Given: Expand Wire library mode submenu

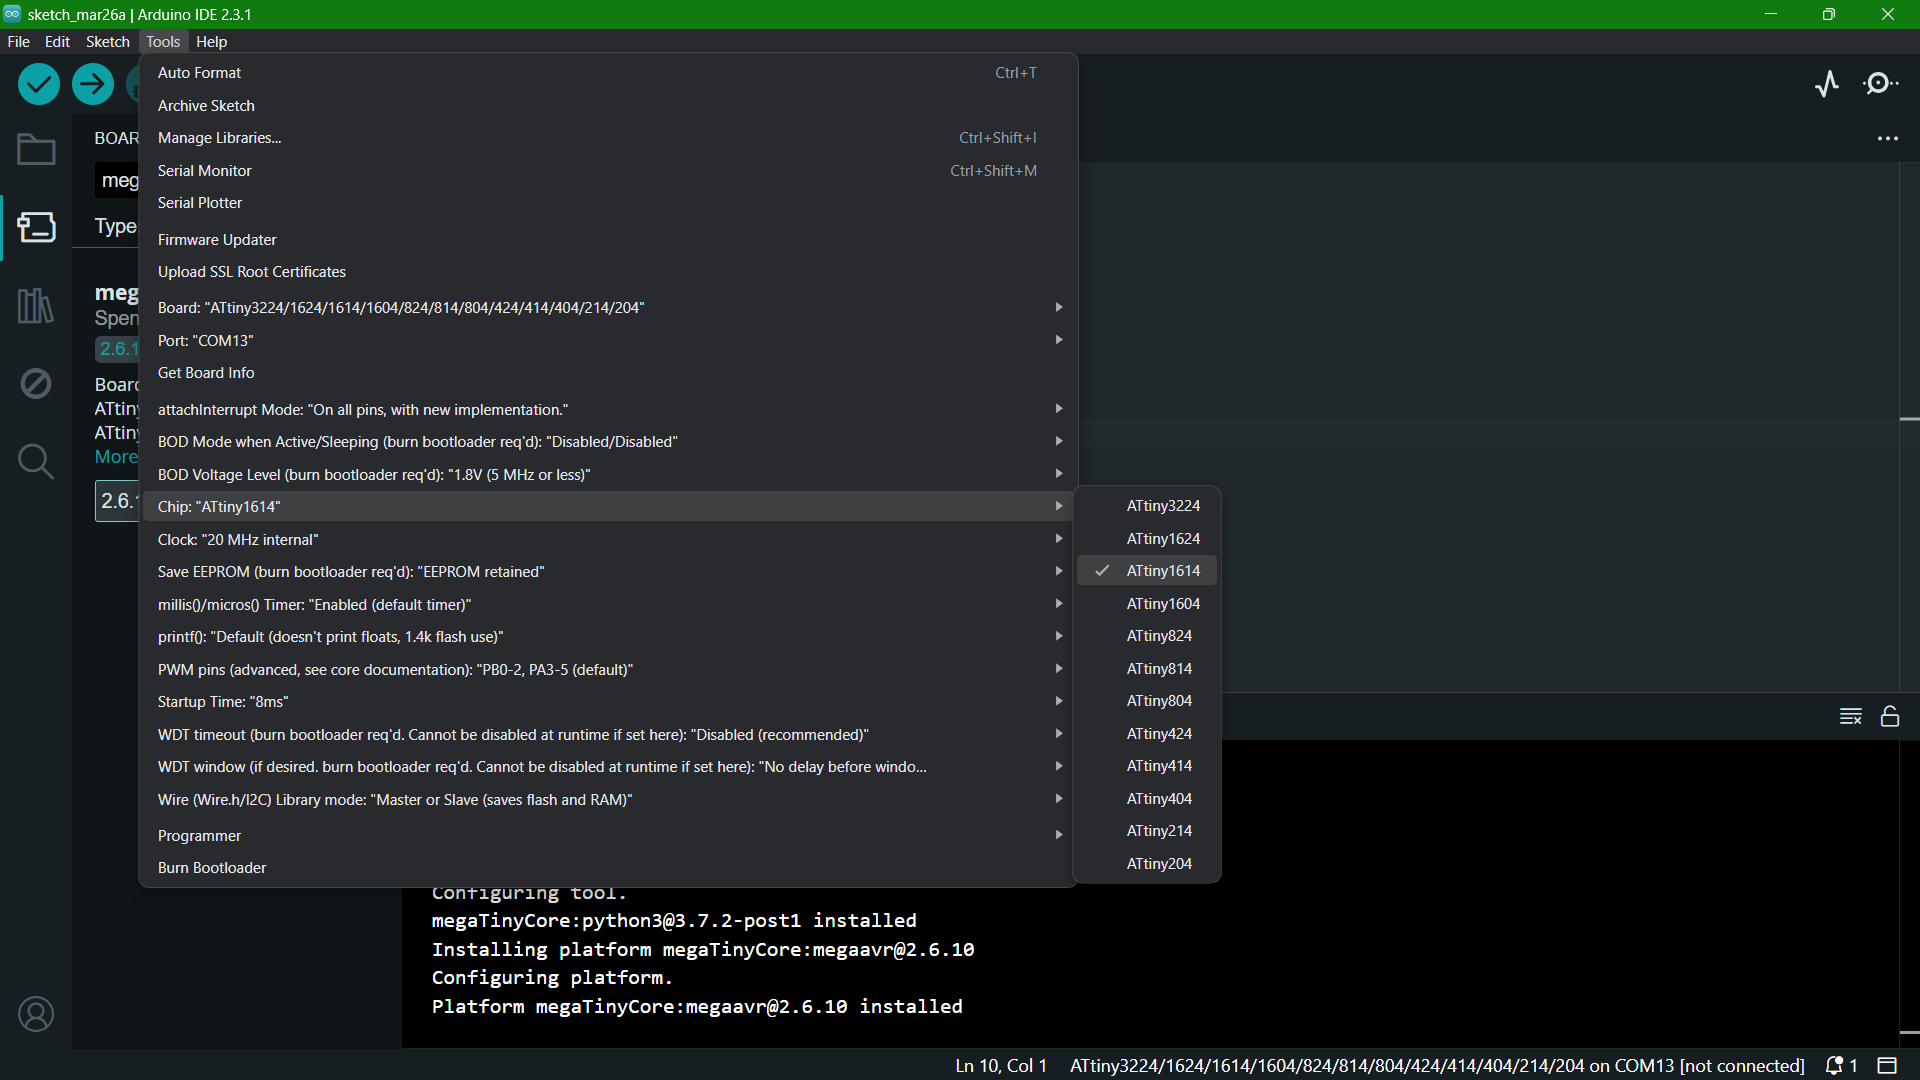Looking at the screenshot, I should click(608, 800).
